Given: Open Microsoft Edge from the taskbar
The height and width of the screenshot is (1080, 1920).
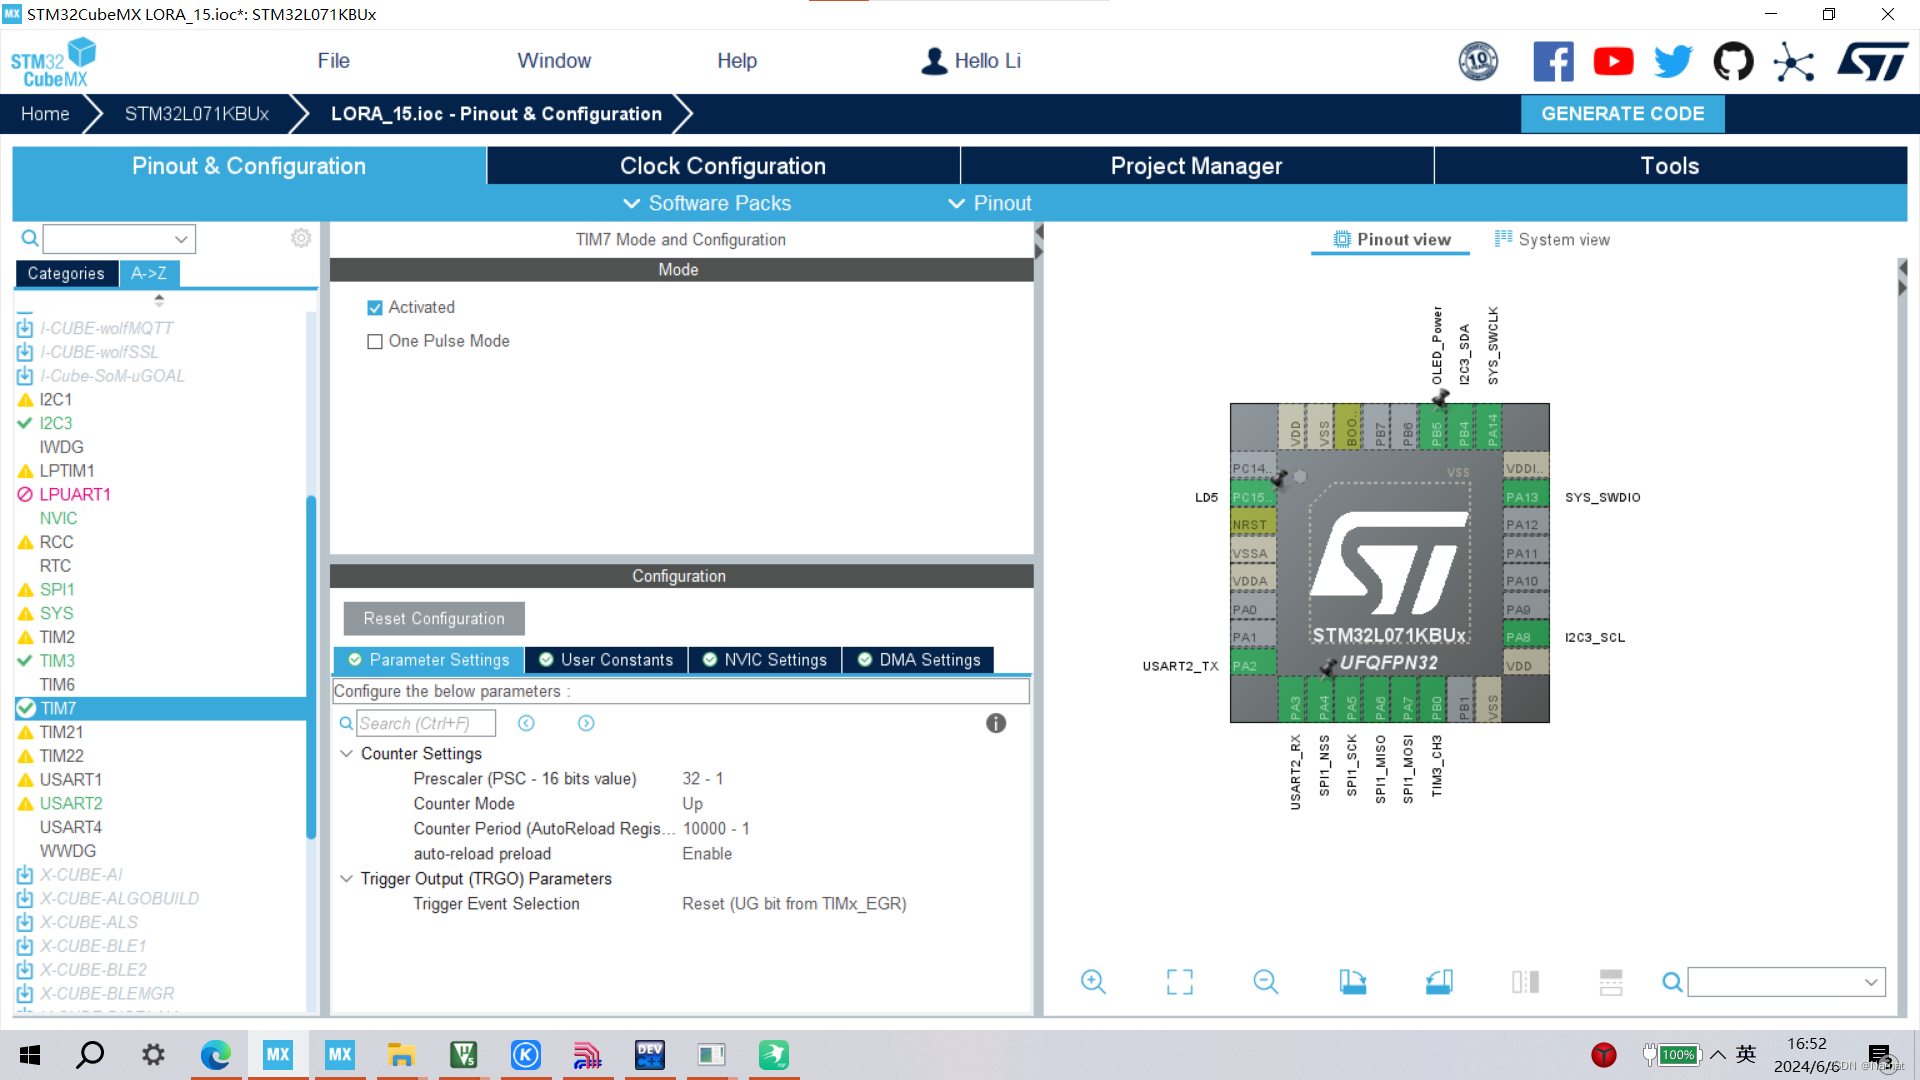Looking at the screenshot, I should click(x=216, y=1055).
